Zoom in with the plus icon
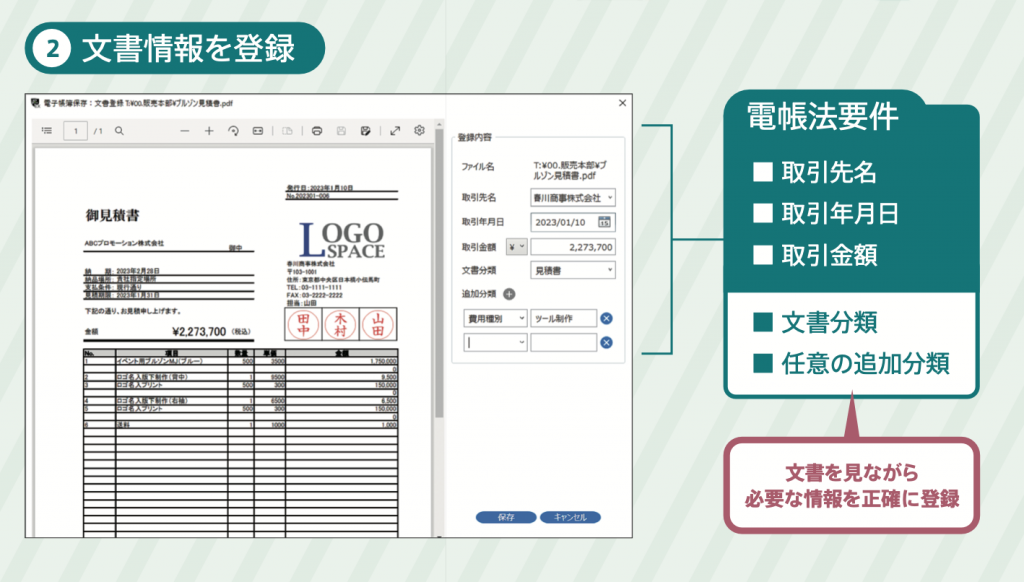This screenshot has height=582, width=1024. (210, 130)
